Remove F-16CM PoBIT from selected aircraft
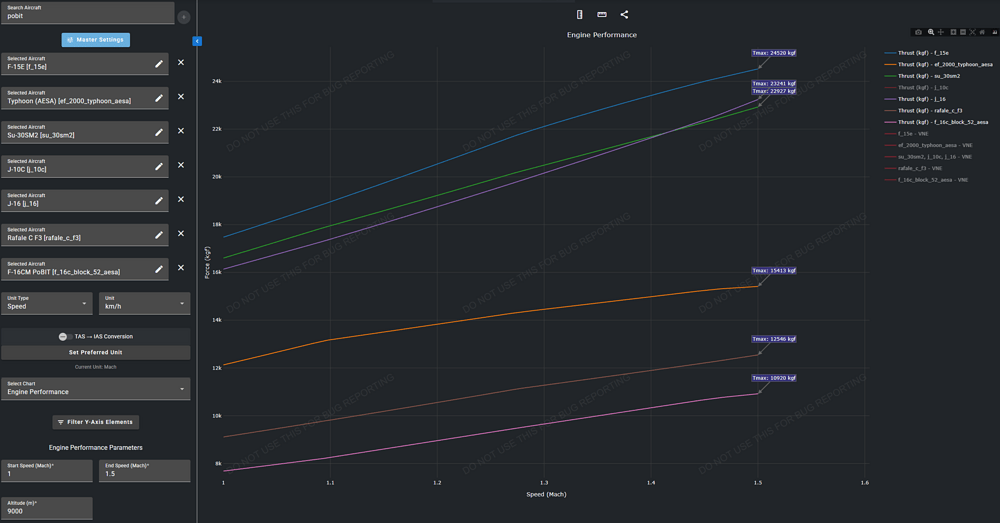This screenshot has width=1000, height=523. [181, 268]
